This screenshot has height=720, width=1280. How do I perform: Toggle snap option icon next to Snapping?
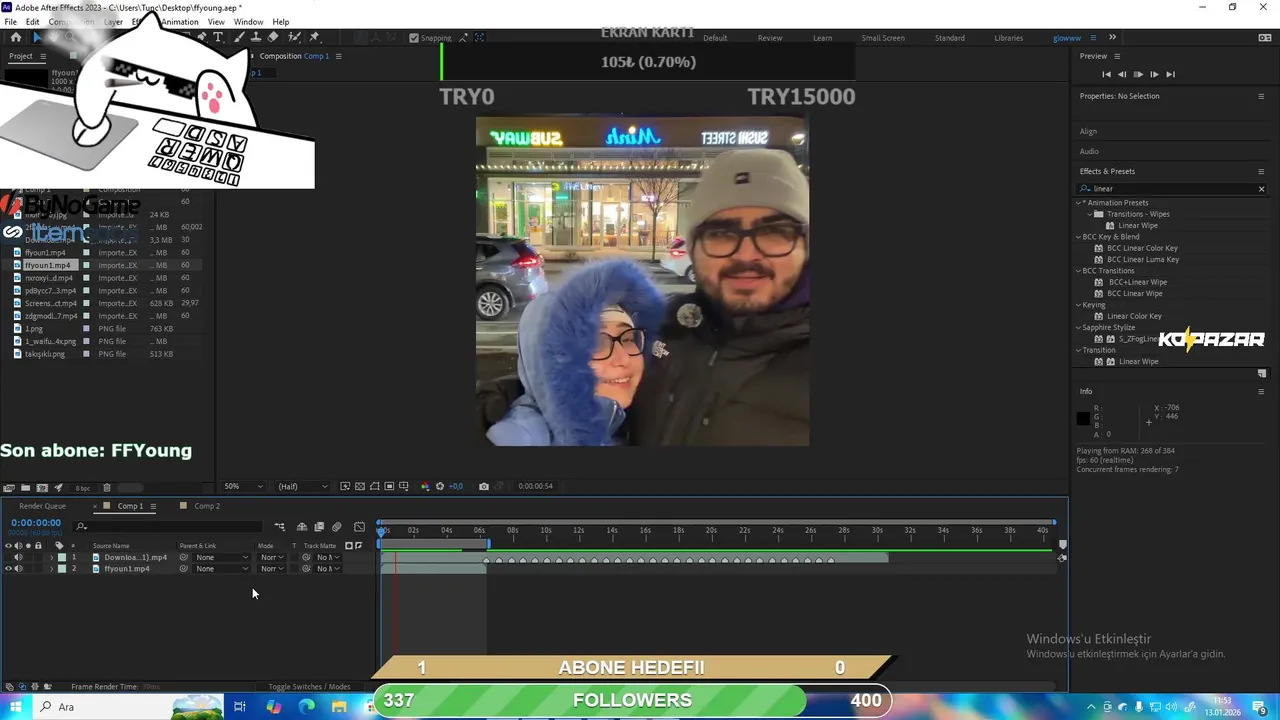pyautogui.click(x=463, y=38)
